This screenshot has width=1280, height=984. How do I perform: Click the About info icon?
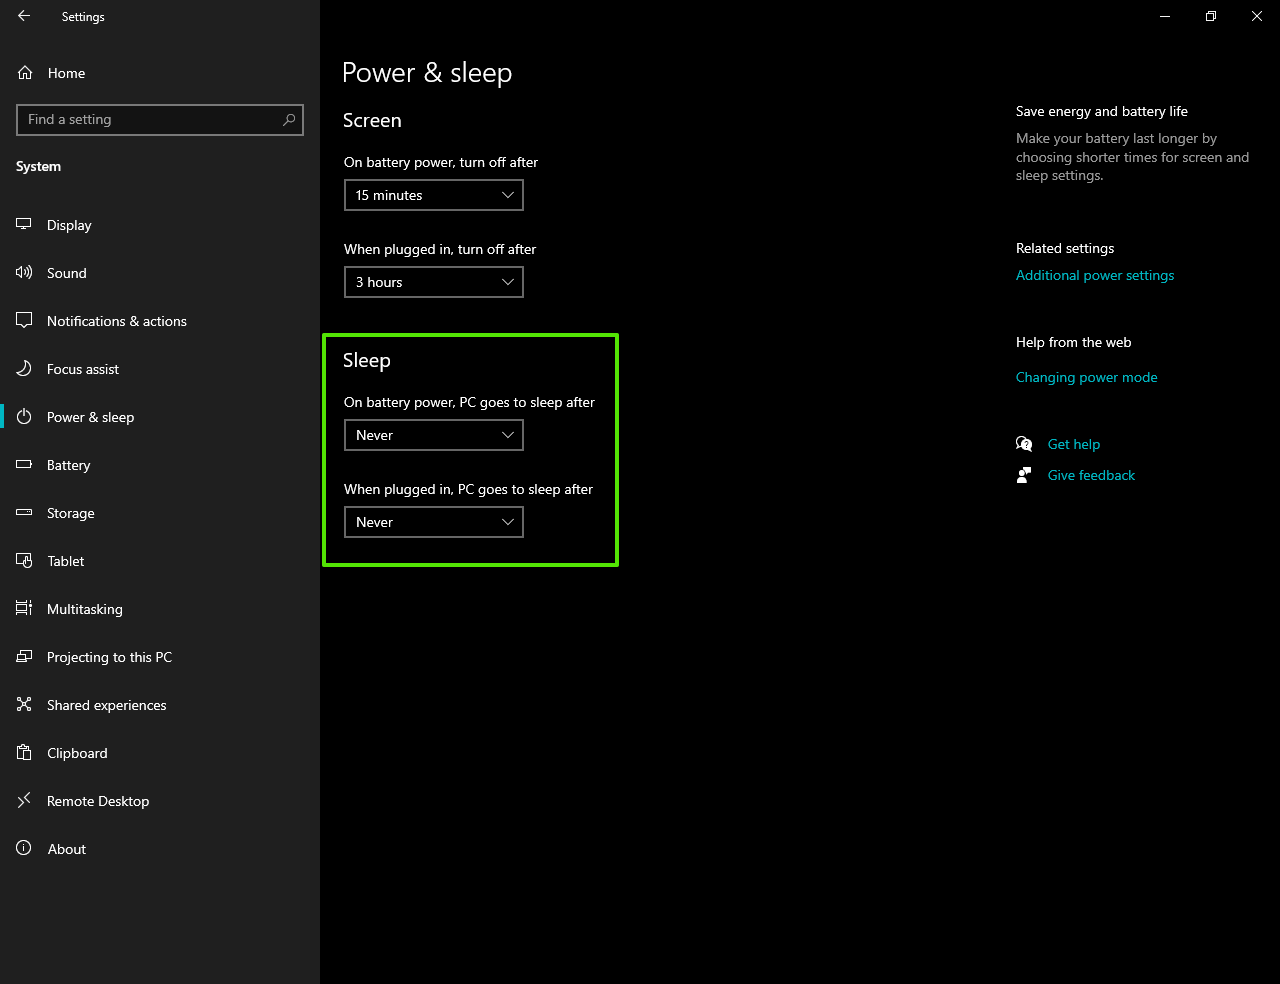(x=24, y=849)
